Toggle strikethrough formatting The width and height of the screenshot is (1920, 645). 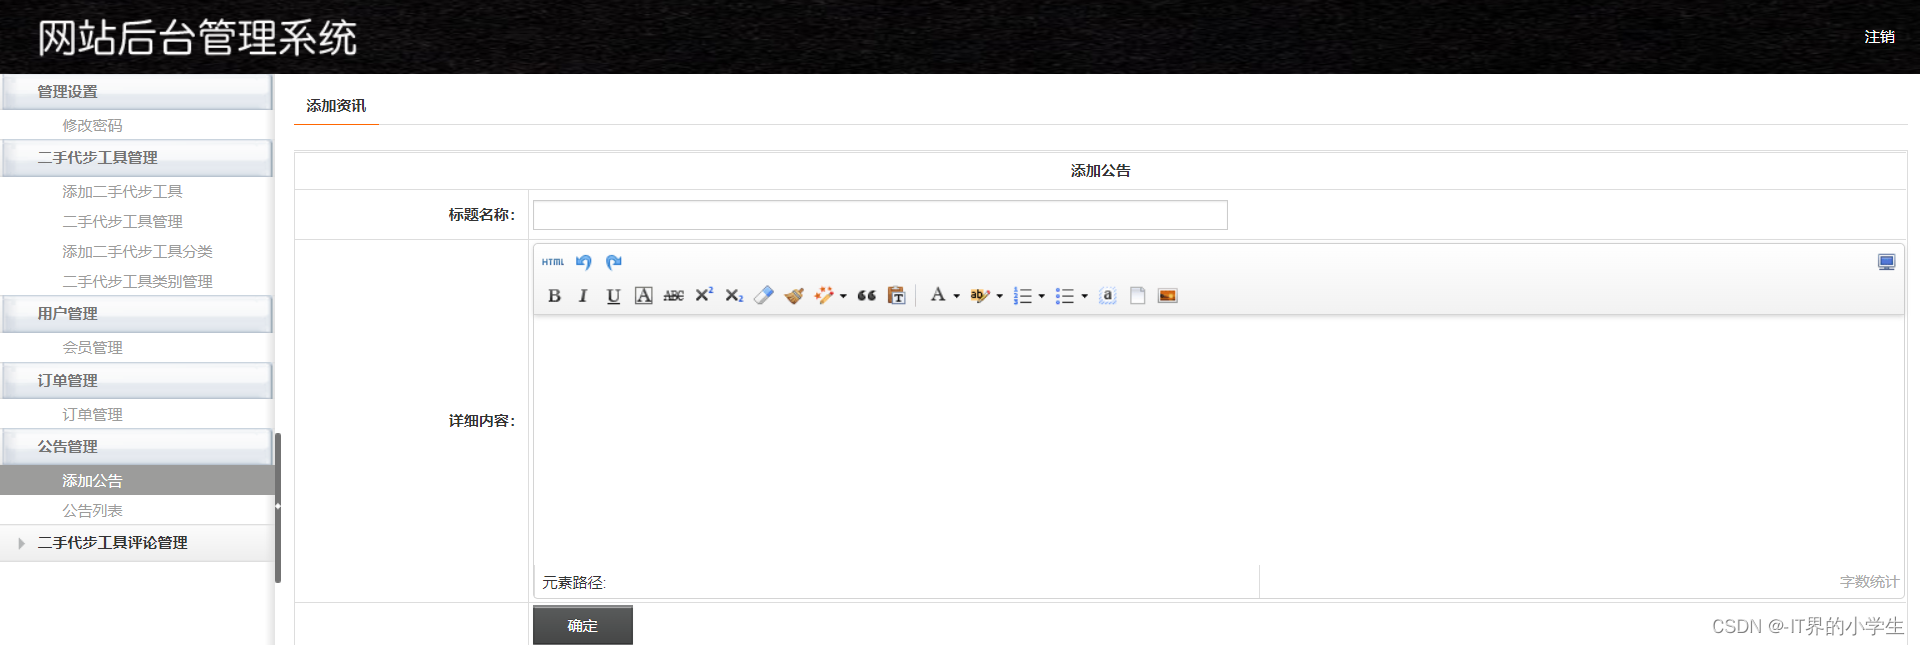(674, 296)
